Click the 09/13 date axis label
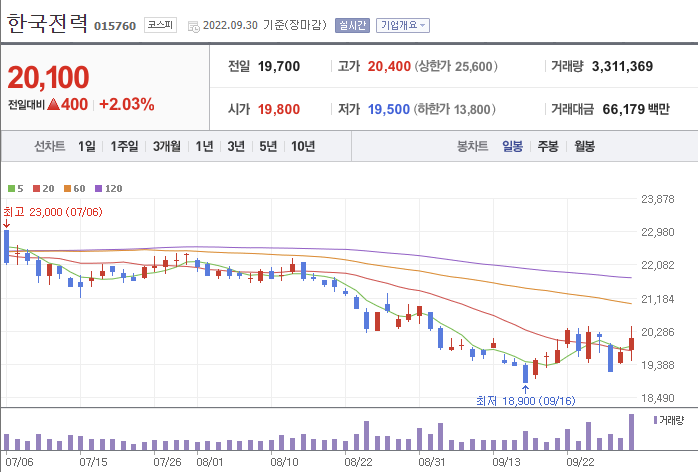The image size is (698, 472). pyautogui.click(x=506, y=462)
